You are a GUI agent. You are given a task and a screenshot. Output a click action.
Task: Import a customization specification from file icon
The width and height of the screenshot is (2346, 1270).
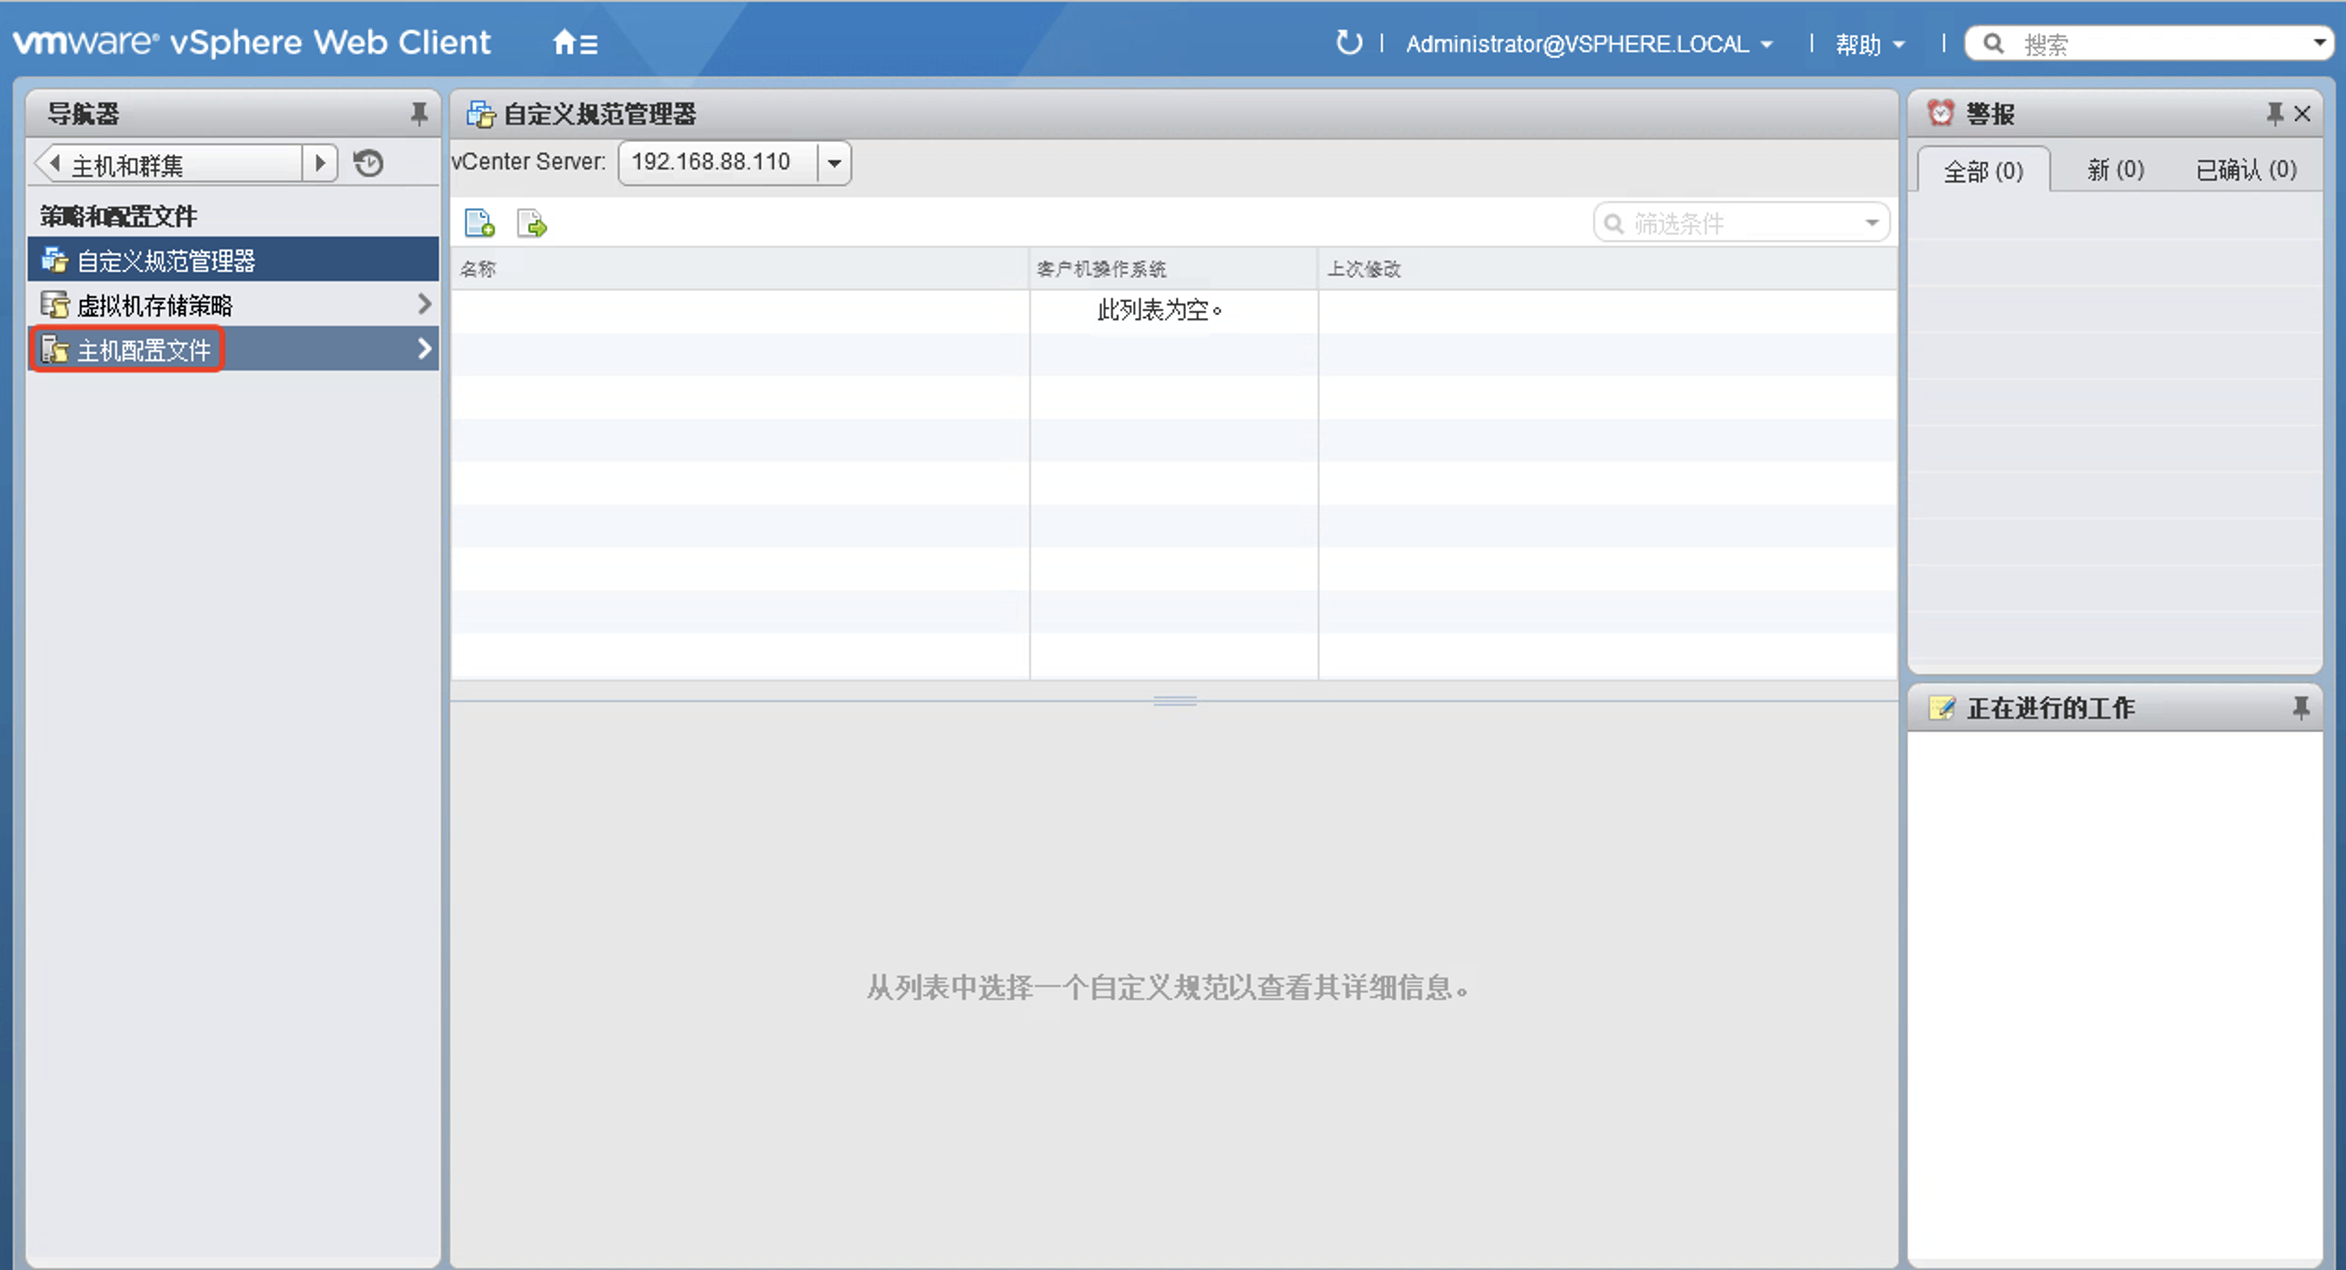532,223
